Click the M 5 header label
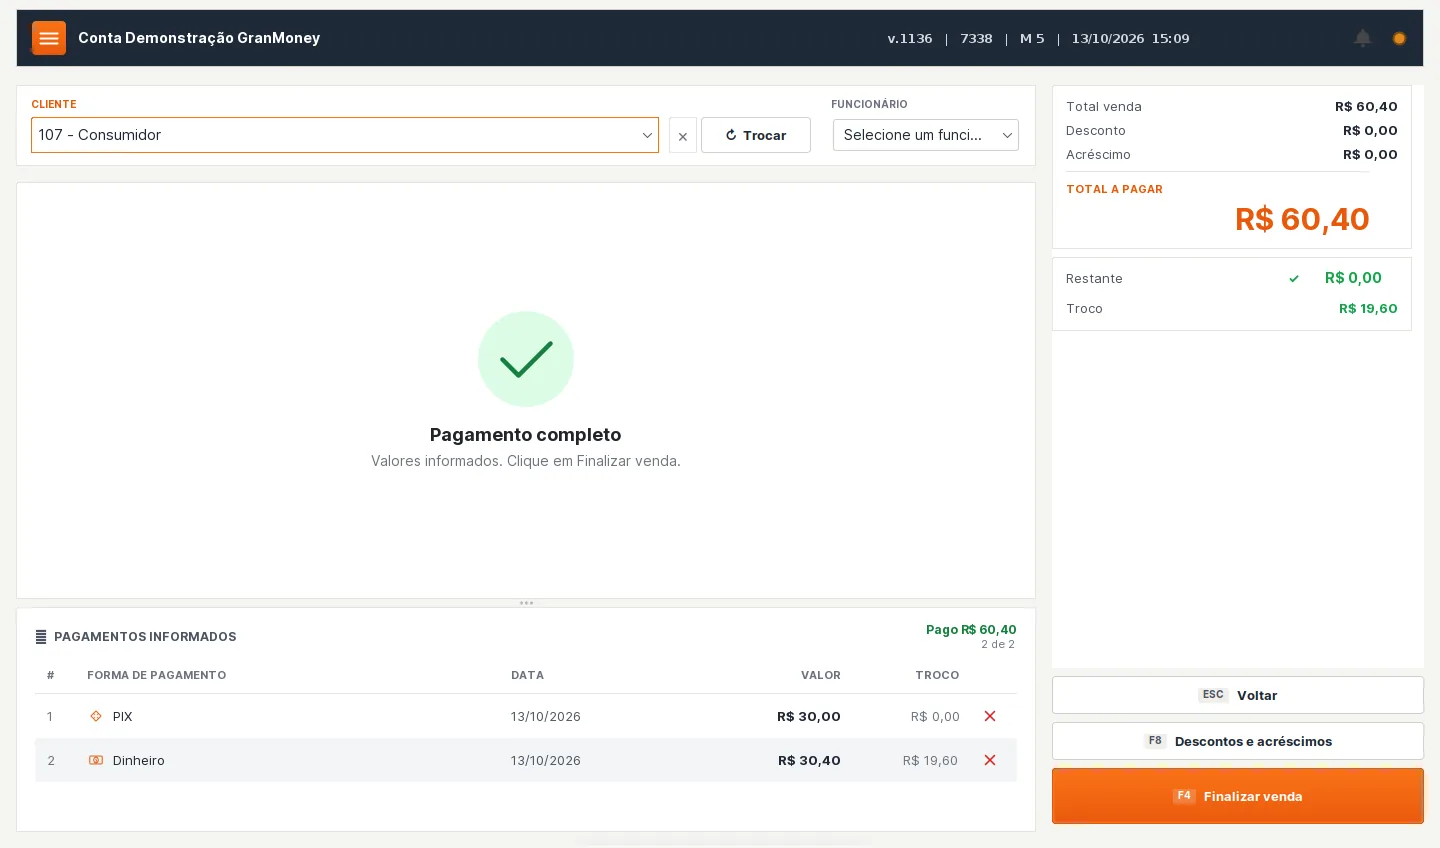Screen dimensions: 1440x848 click(1032, 39)
